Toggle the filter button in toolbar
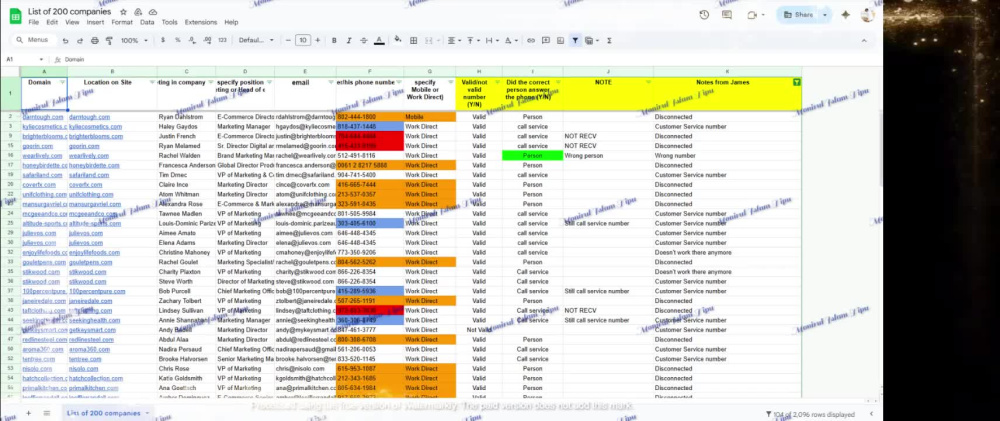 click(x=575, y=40)
